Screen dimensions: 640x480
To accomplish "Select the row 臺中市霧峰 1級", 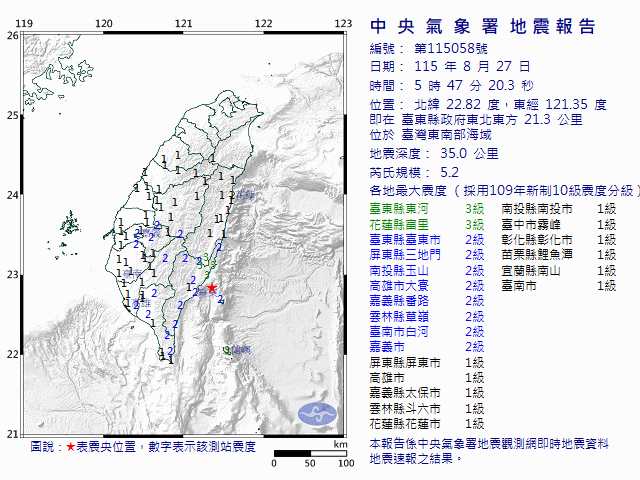I will (559, 224).
